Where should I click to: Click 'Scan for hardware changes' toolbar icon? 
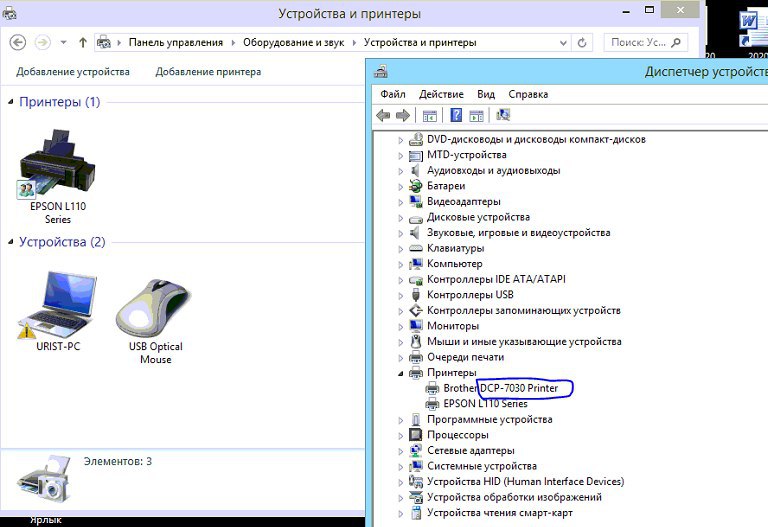pos(503,115)
